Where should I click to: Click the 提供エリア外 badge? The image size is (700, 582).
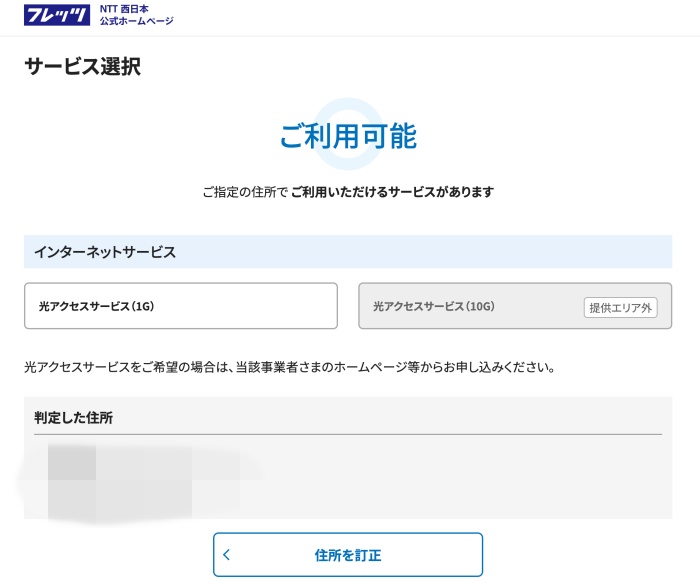tap(620, 308)
